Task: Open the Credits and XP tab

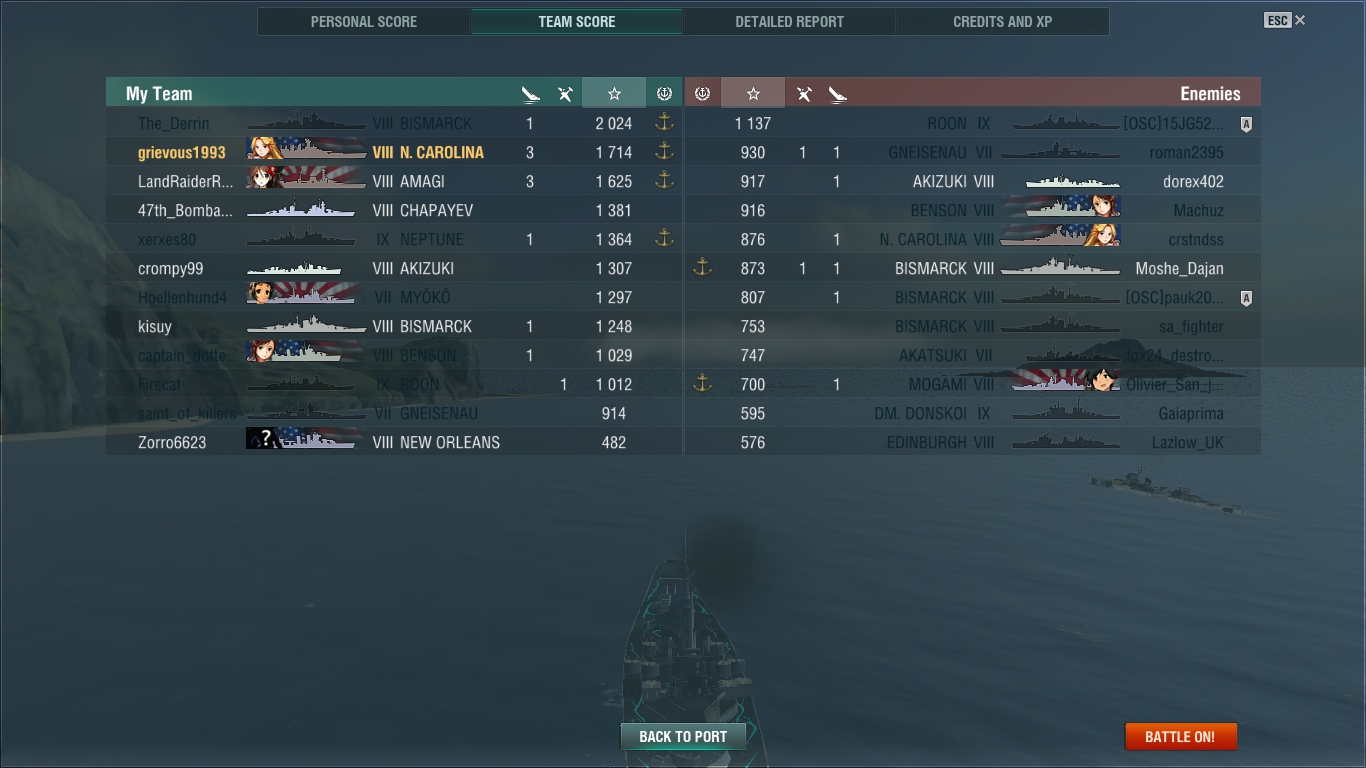Action: (1002, 21)
